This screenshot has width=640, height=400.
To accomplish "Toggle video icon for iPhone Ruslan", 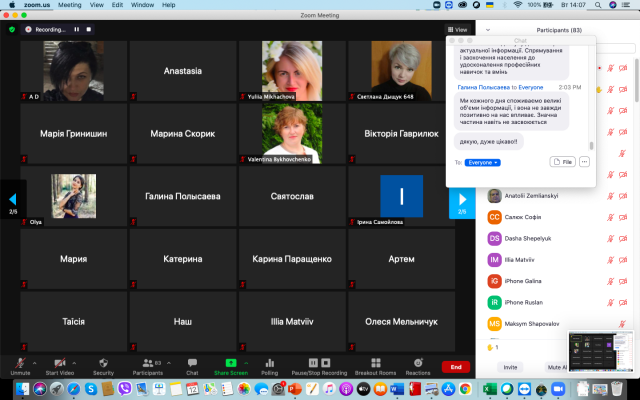I will tap(623, 302).
